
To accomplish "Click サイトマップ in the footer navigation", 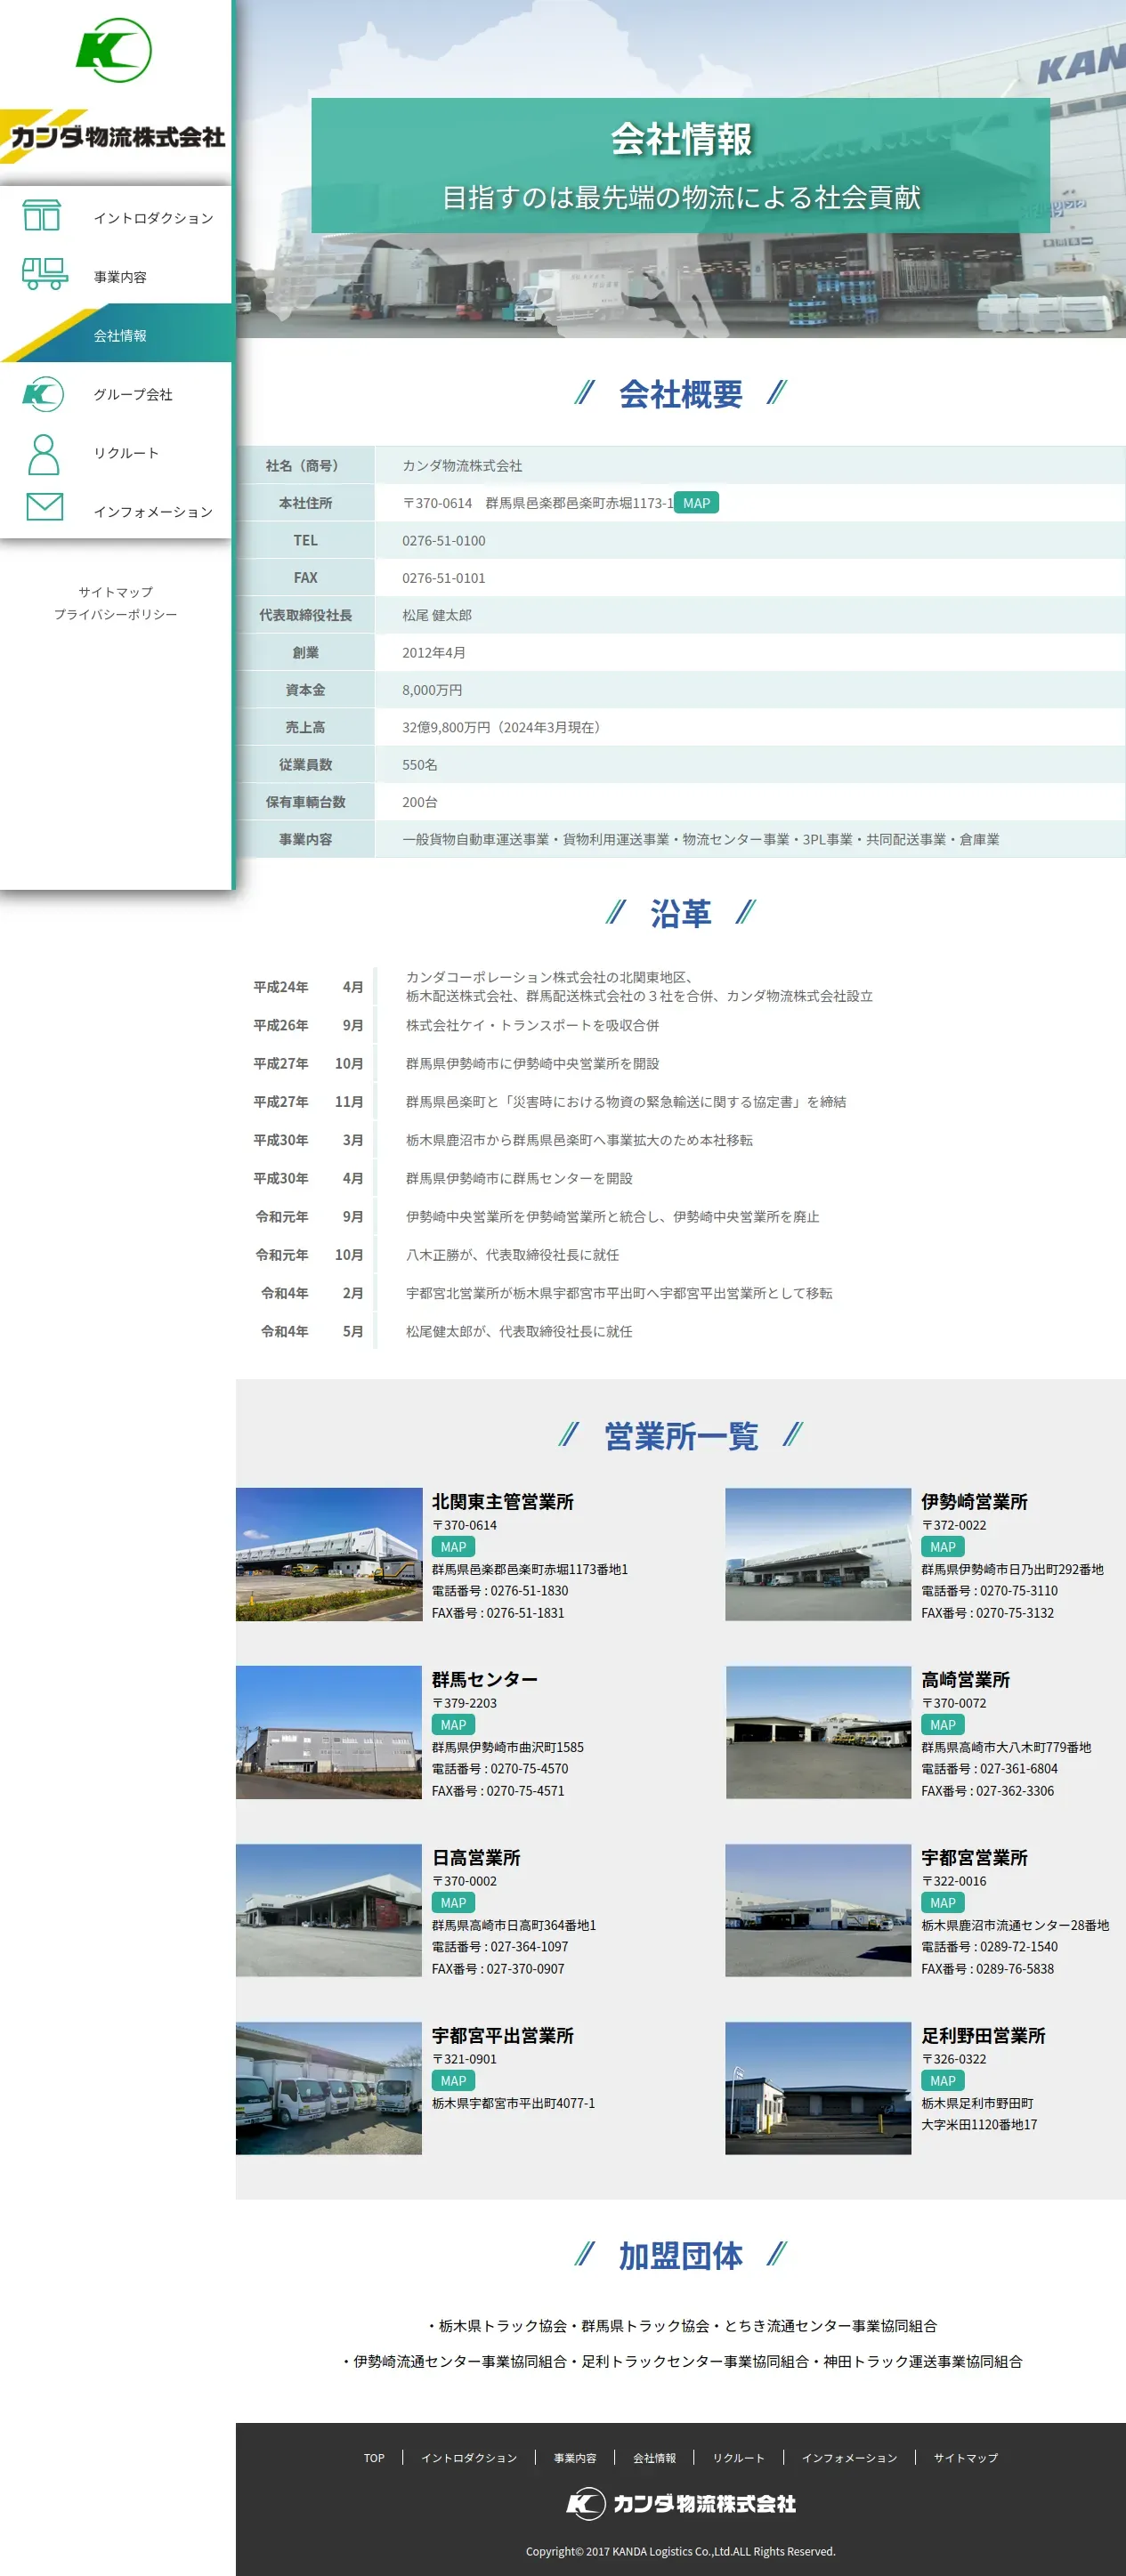I will [966, 2457].
